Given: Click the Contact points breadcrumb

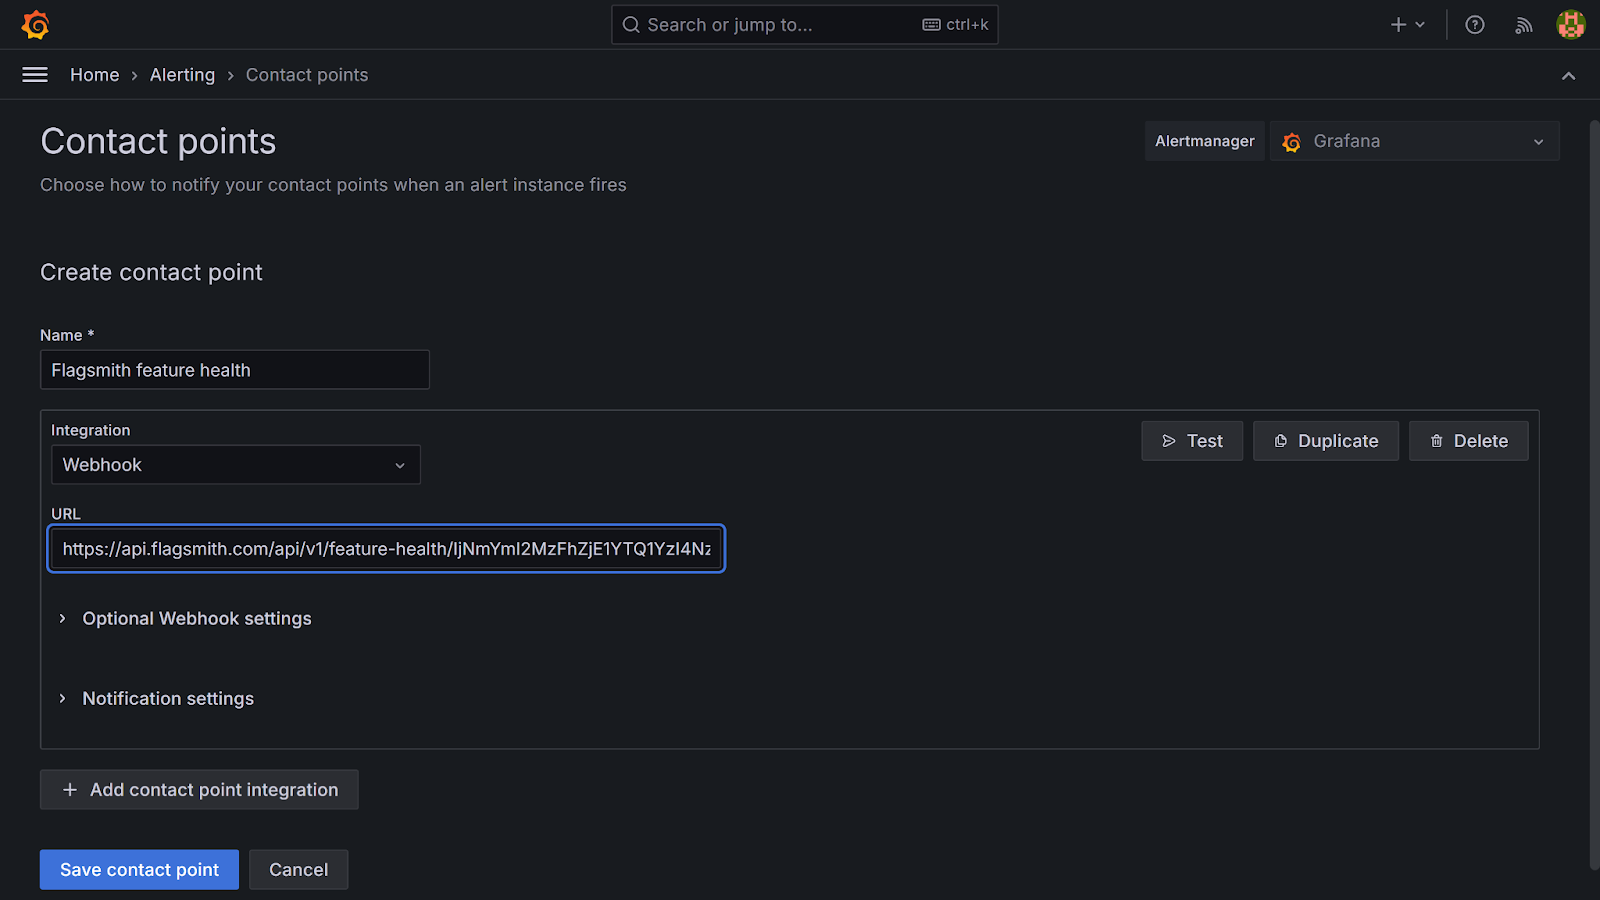Looking at the screenshot, I should (307, 75).
